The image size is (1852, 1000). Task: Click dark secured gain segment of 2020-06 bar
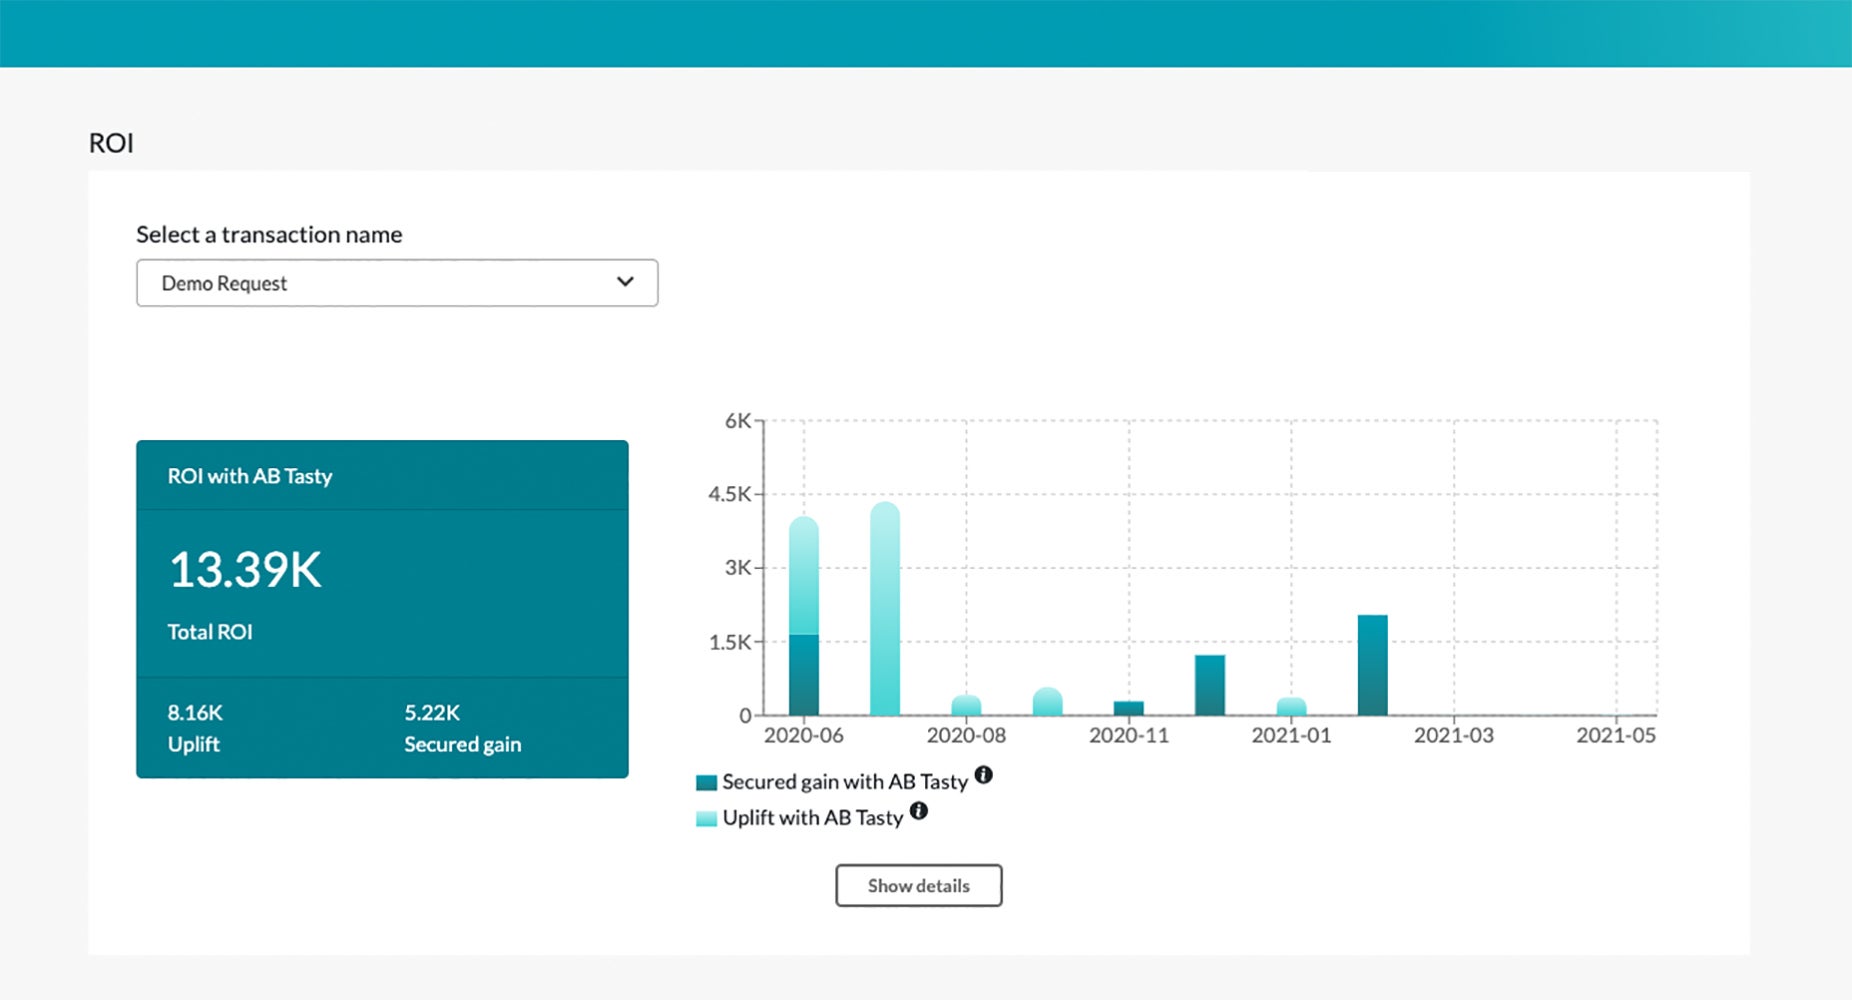click(x=803, y=675)
